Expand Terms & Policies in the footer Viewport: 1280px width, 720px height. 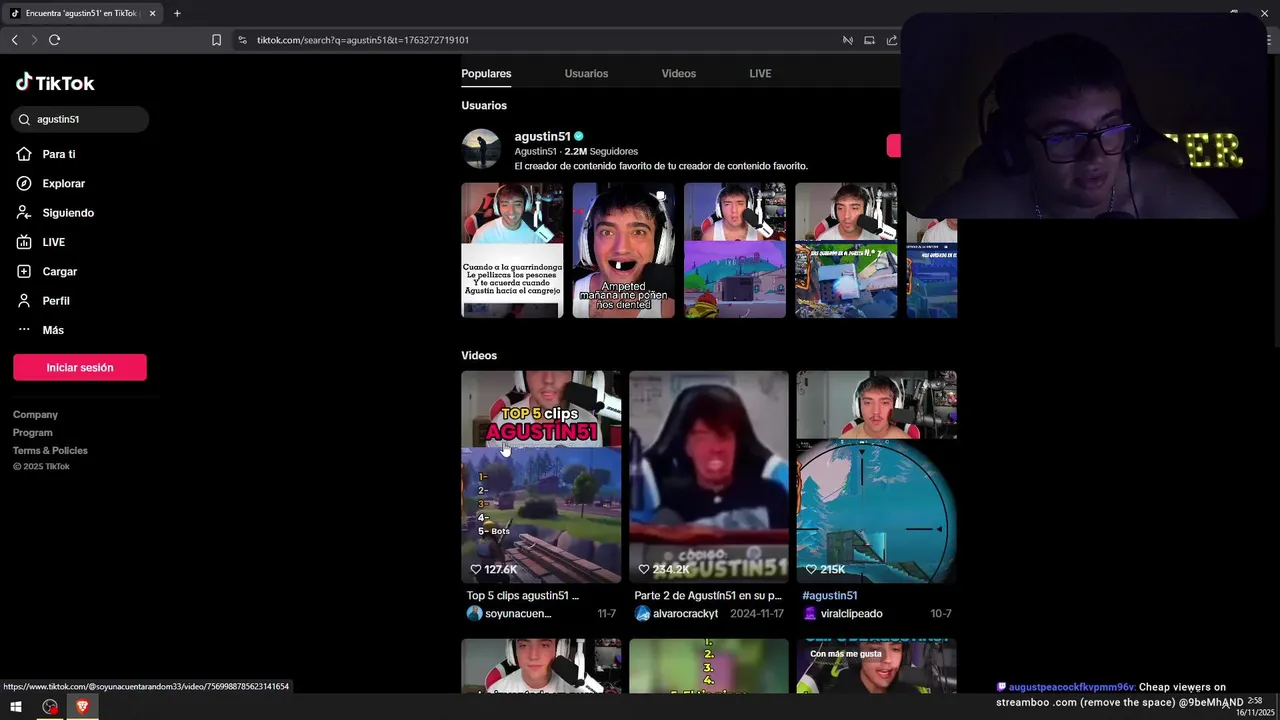coord(50,450)
